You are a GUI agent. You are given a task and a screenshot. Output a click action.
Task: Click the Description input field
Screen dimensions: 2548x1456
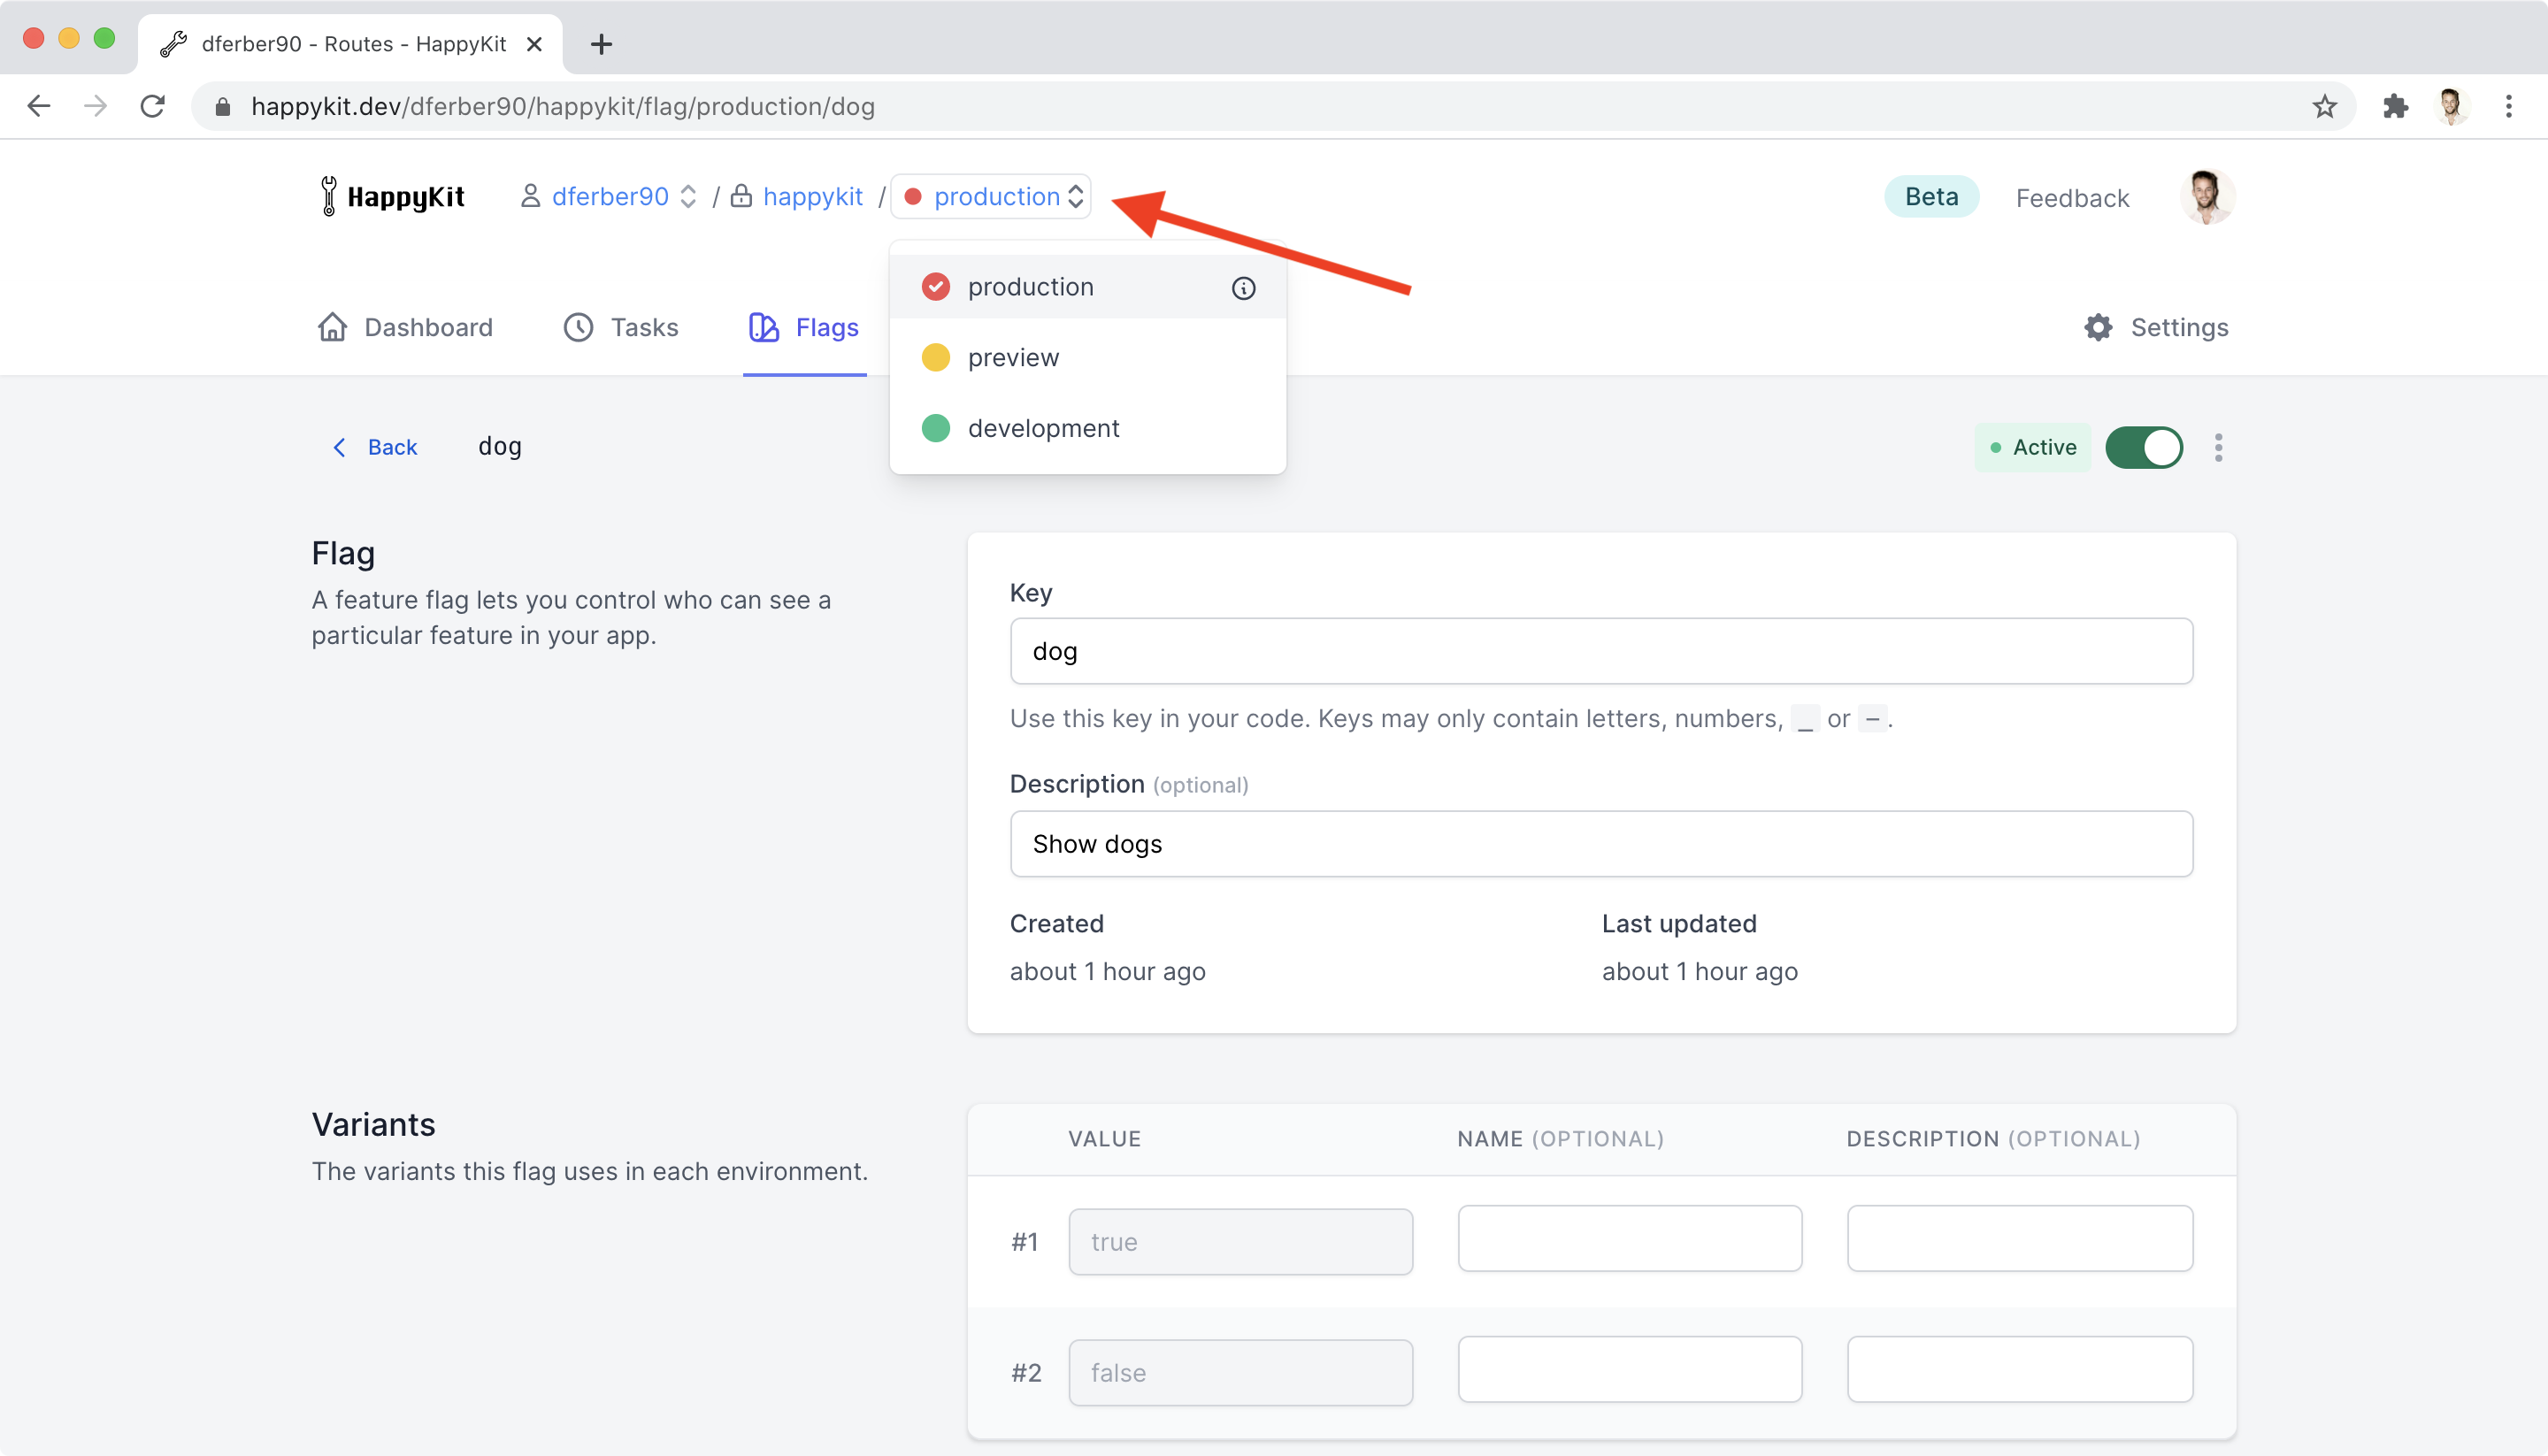tap(1601, 844)
